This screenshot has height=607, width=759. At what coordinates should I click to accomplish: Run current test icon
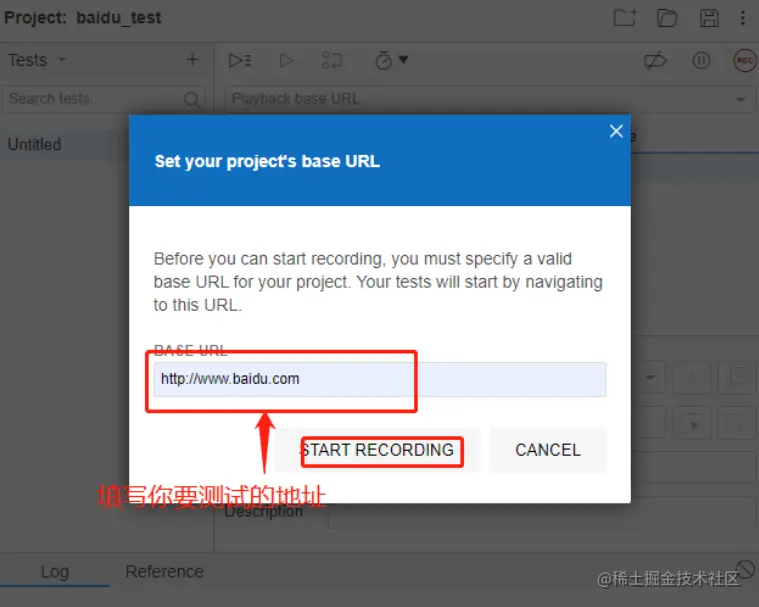[286, 61]
